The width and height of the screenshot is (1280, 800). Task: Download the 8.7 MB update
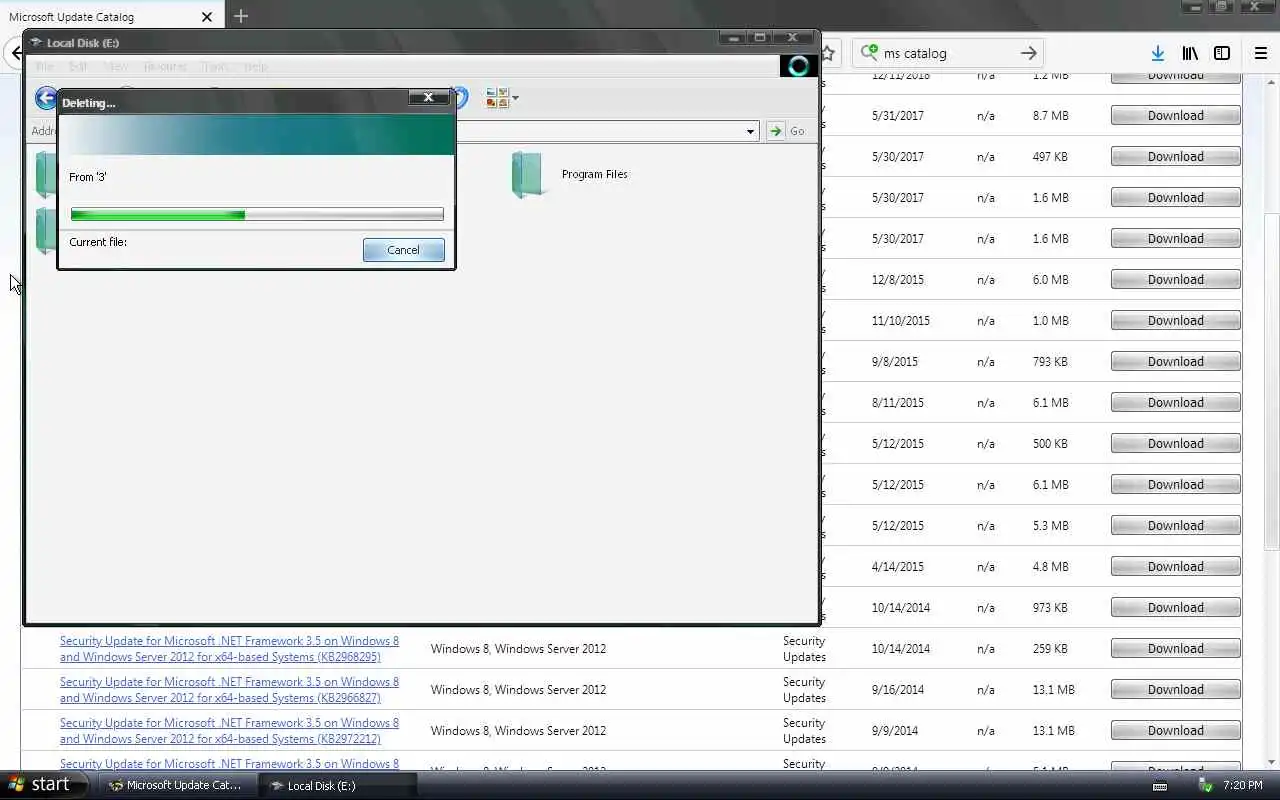(x=1175, y=116)
